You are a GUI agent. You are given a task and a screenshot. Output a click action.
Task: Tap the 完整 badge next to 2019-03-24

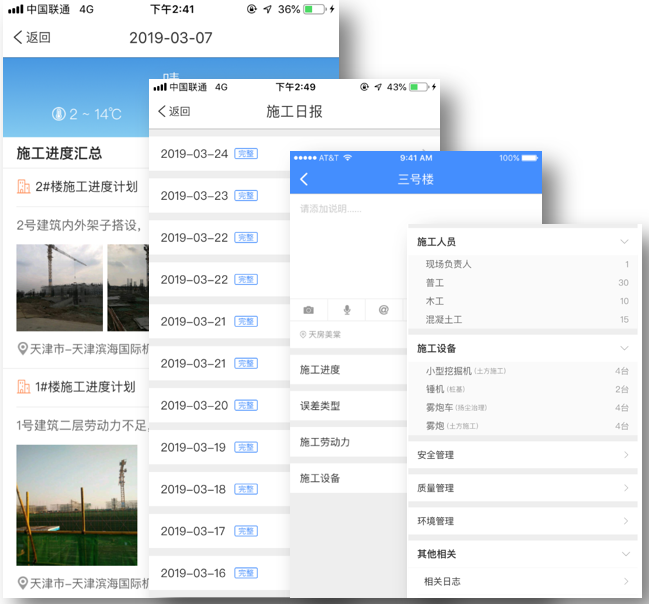(x=246, y=154)
